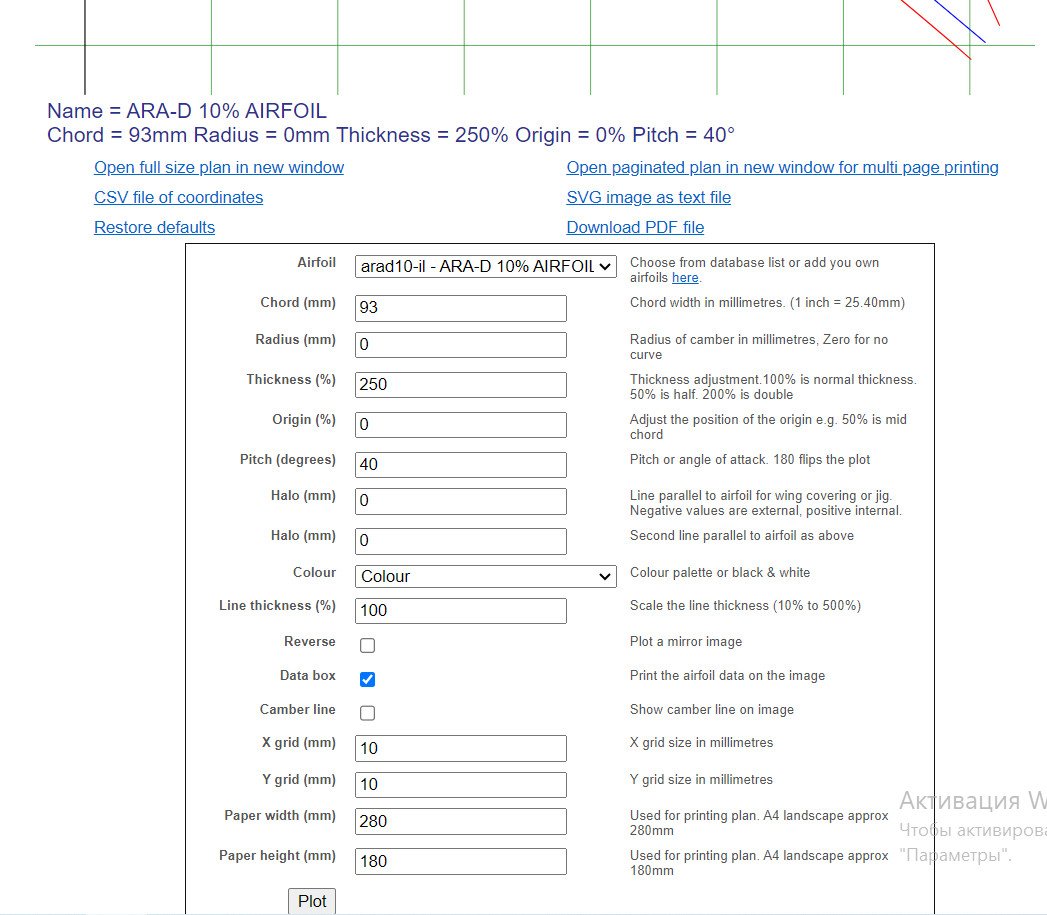The height and width of the screenshot is (915, 1047).
Task: Click the Radius (mm) input field
Action: click(x=460, y=345)
